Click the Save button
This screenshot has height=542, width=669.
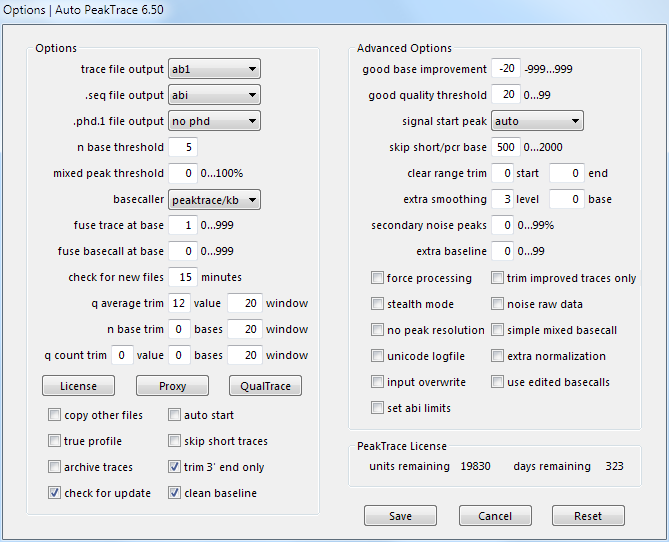click(400, 516)
